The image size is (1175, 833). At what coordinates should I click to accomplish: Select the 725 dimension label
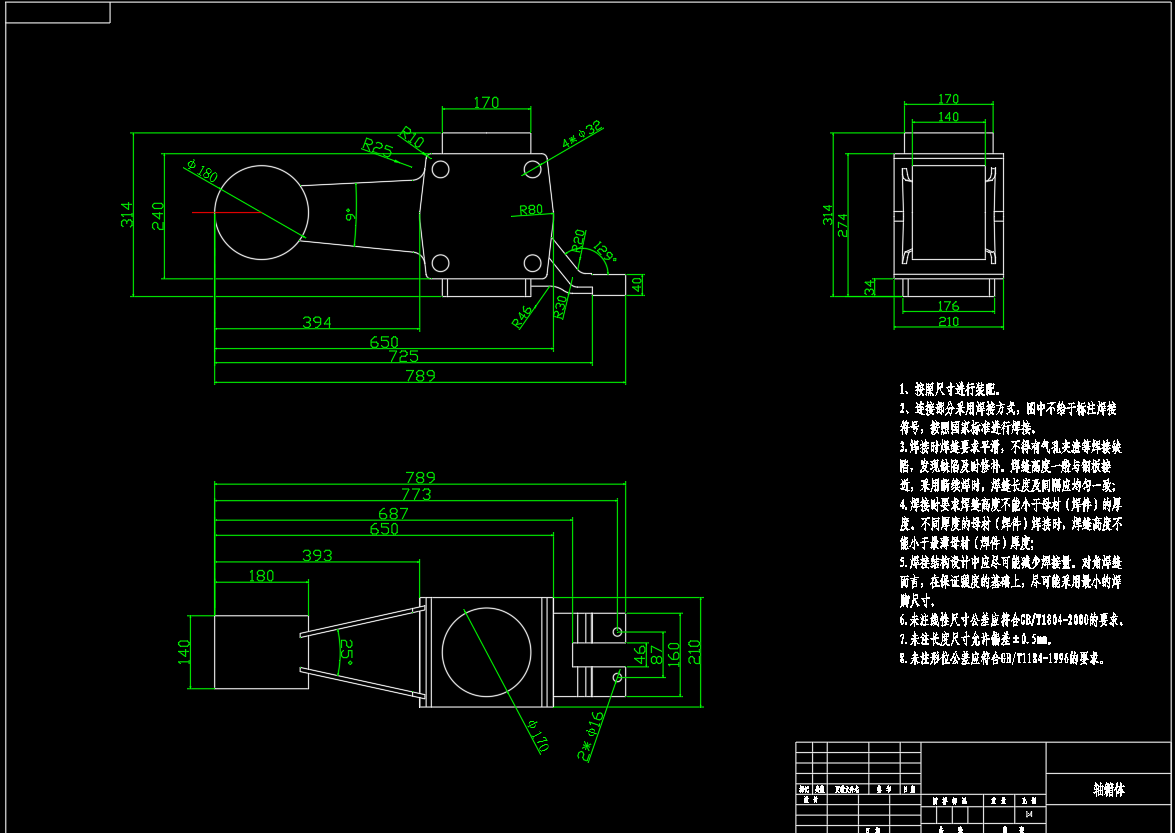tap(403, 356)
